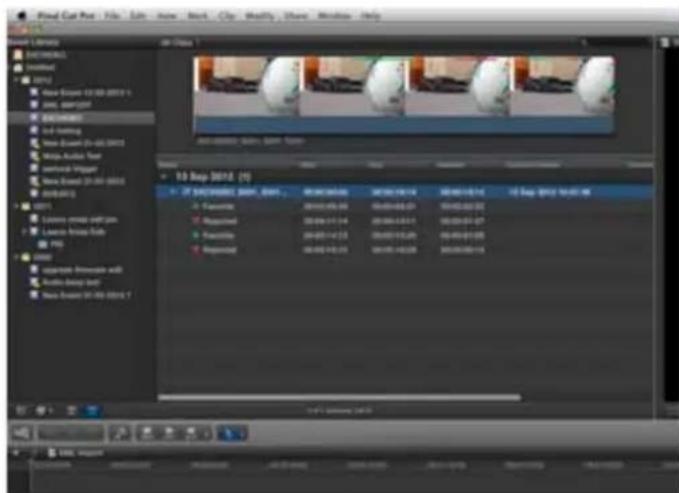This screenshot has width=679, height=493.
Task: Open the Event Library gear action menu
Action: (x=43, y=410)
